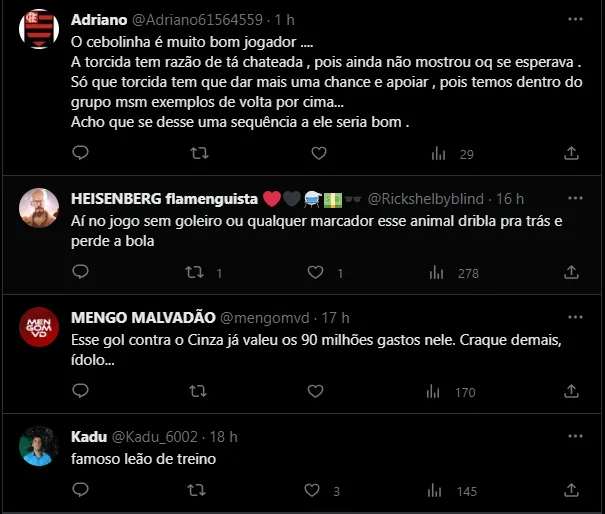Like MENGO MALVADÃO's tweet
Viewport: 605px width, 514px height.
click(x=318, y=392)
